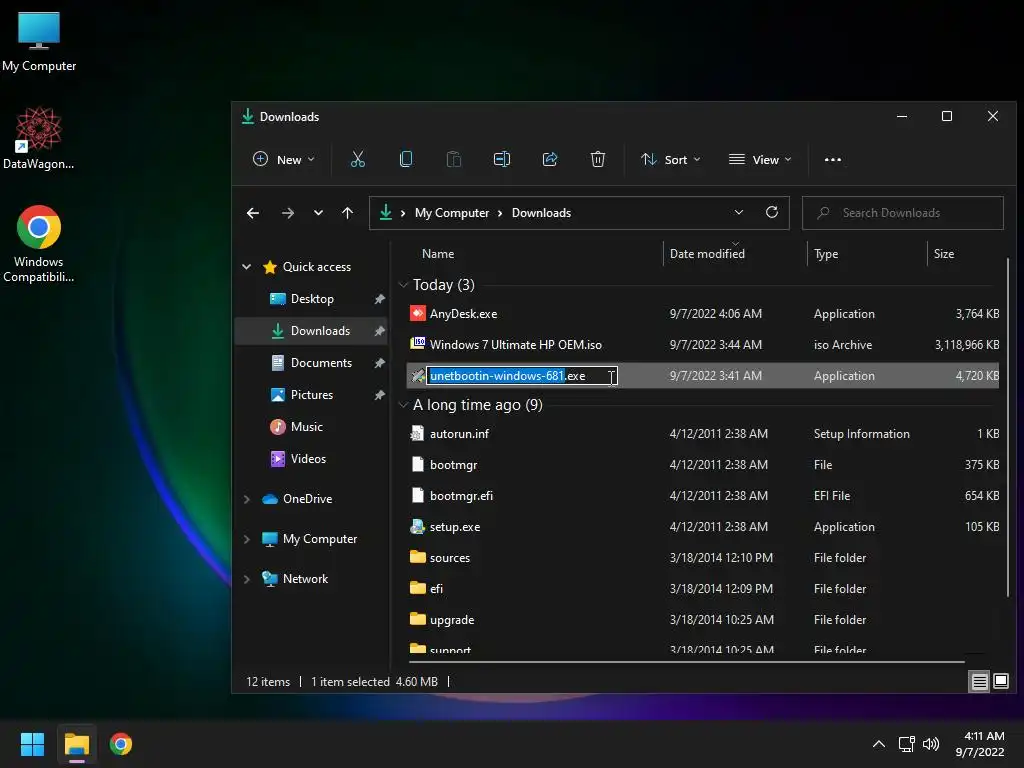Expand the OneDrive tree node
Image resolution: width=1024 pixels, height=768 pixels.
tap(247, 499)
